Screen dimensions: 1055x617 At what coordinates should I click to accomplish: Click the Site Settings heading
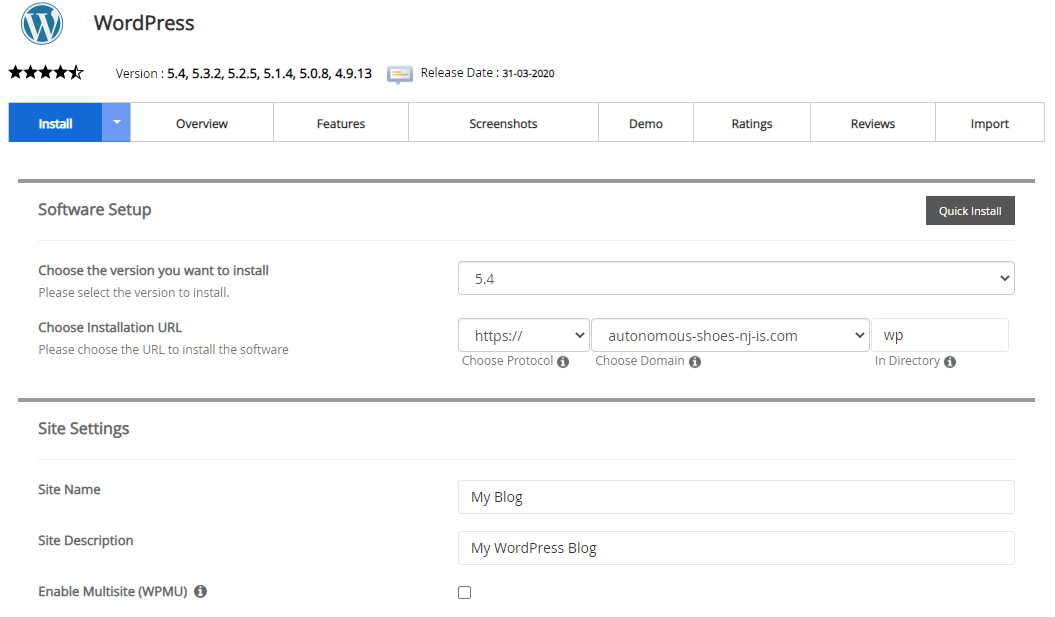point(83,429)
